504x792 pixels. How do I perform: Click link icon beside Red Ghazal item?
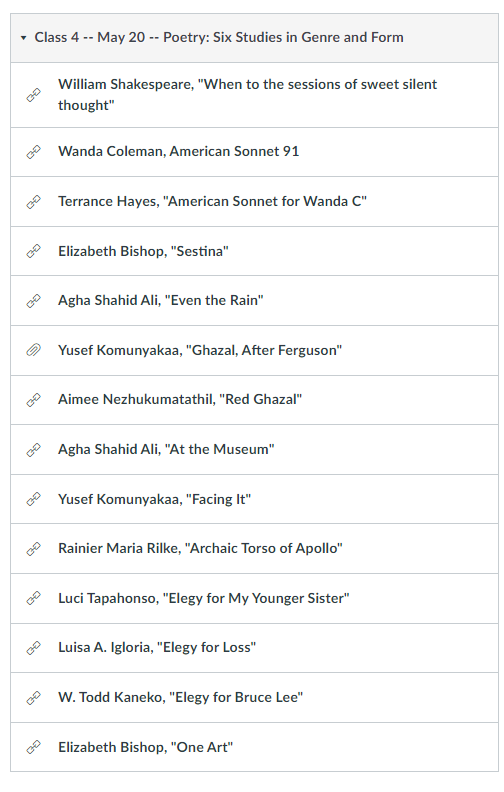coord(33,400)
